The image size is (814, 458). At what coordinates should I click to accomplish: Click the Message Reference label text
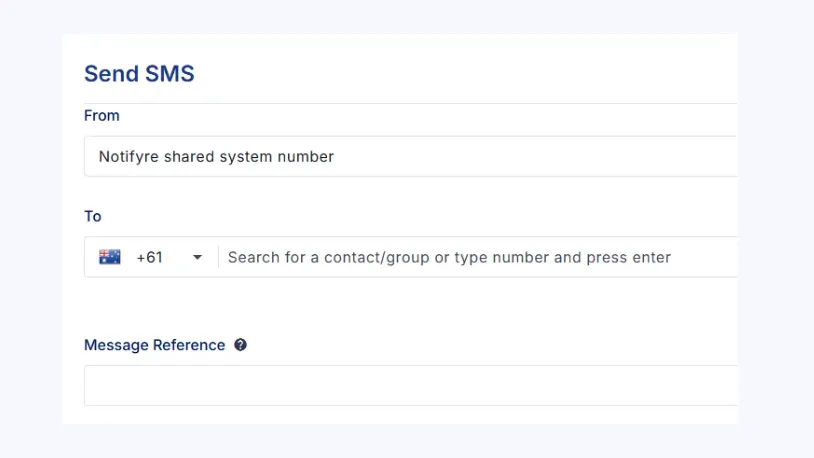click(155, 345)
